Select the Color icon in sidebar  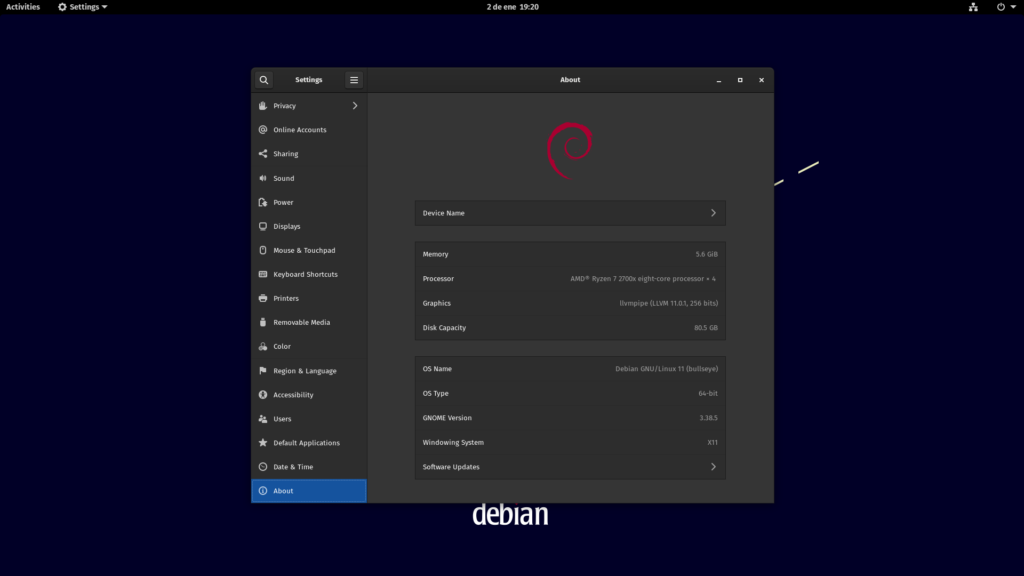(x=263, y=346)
